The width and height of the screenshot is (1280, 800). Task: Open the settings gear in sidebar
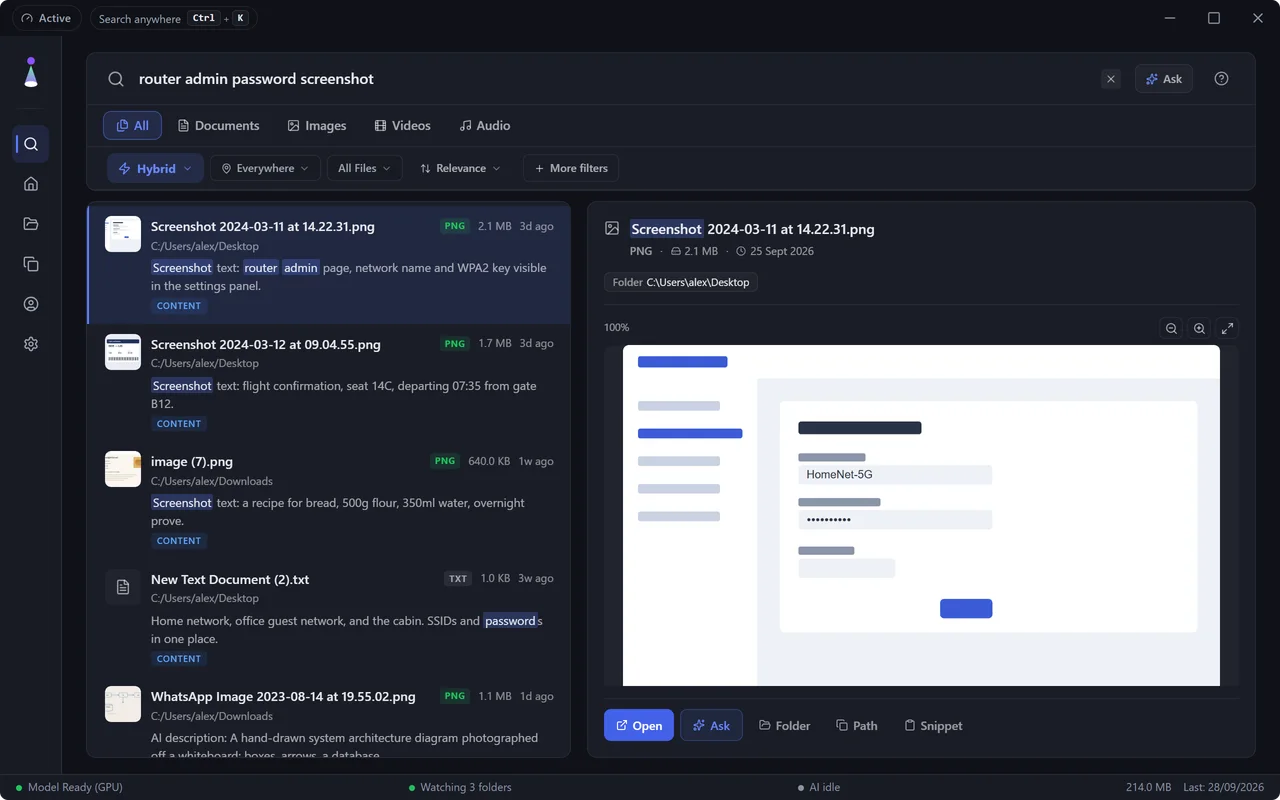31,344
